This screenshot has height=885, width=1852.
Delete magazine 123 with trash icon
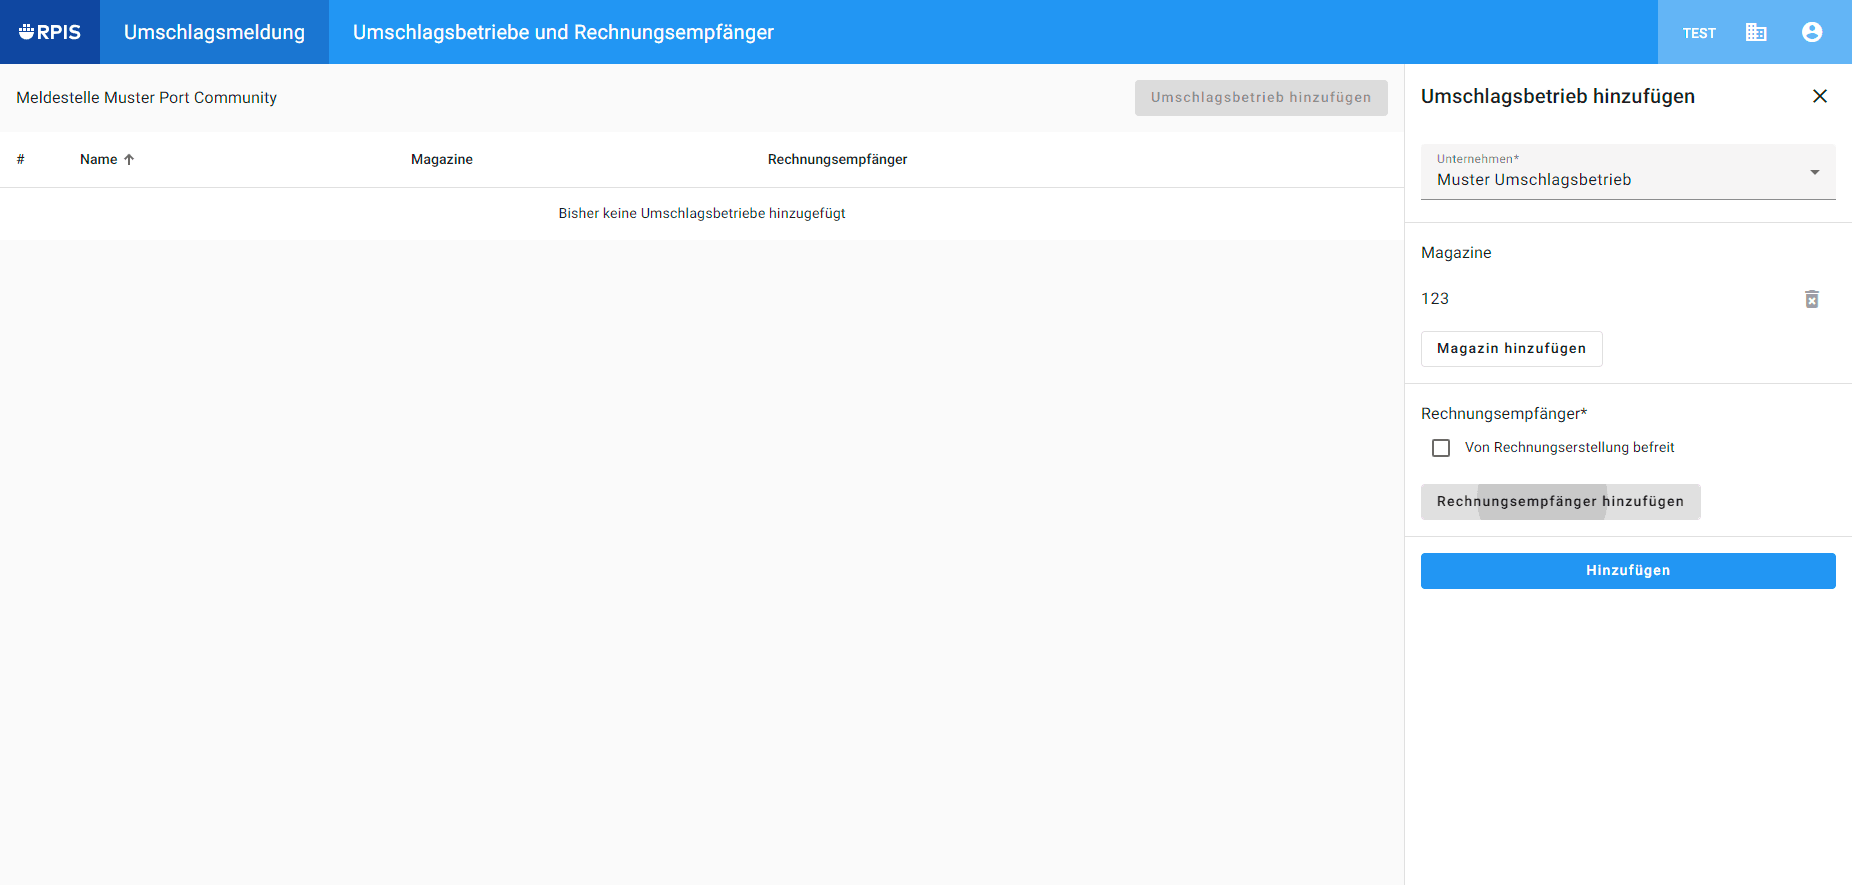1812,299
